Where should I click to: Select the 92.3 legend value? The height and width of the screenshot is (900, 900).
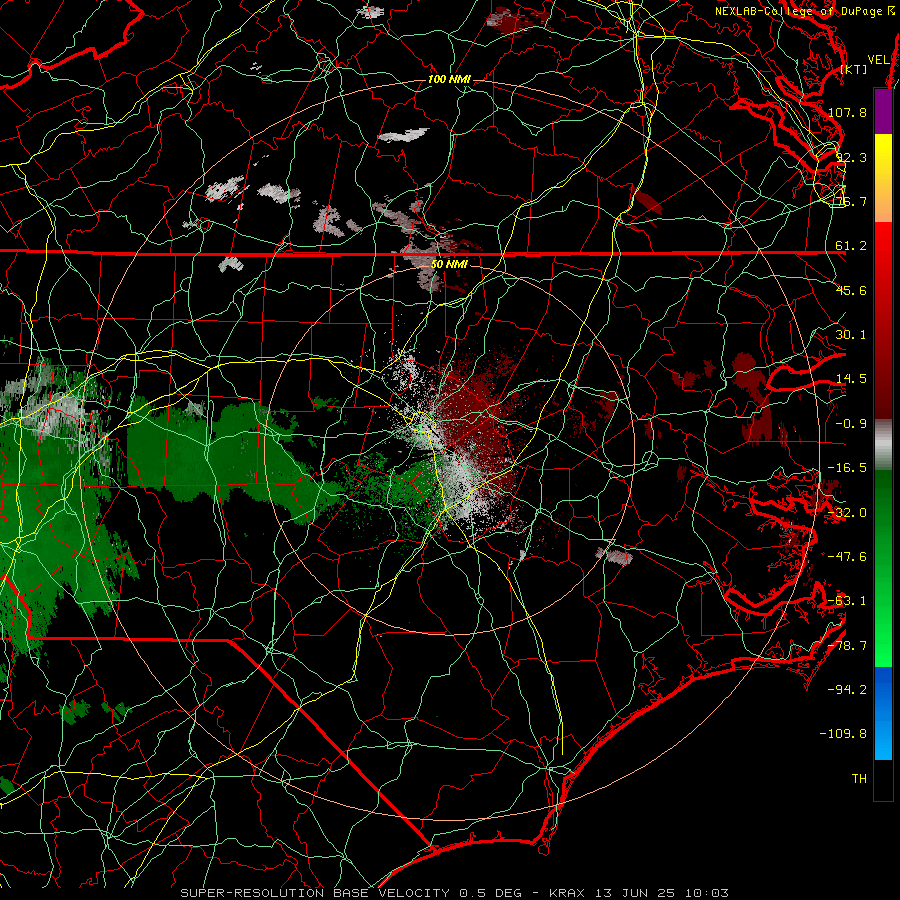click(x=851, y=157)
